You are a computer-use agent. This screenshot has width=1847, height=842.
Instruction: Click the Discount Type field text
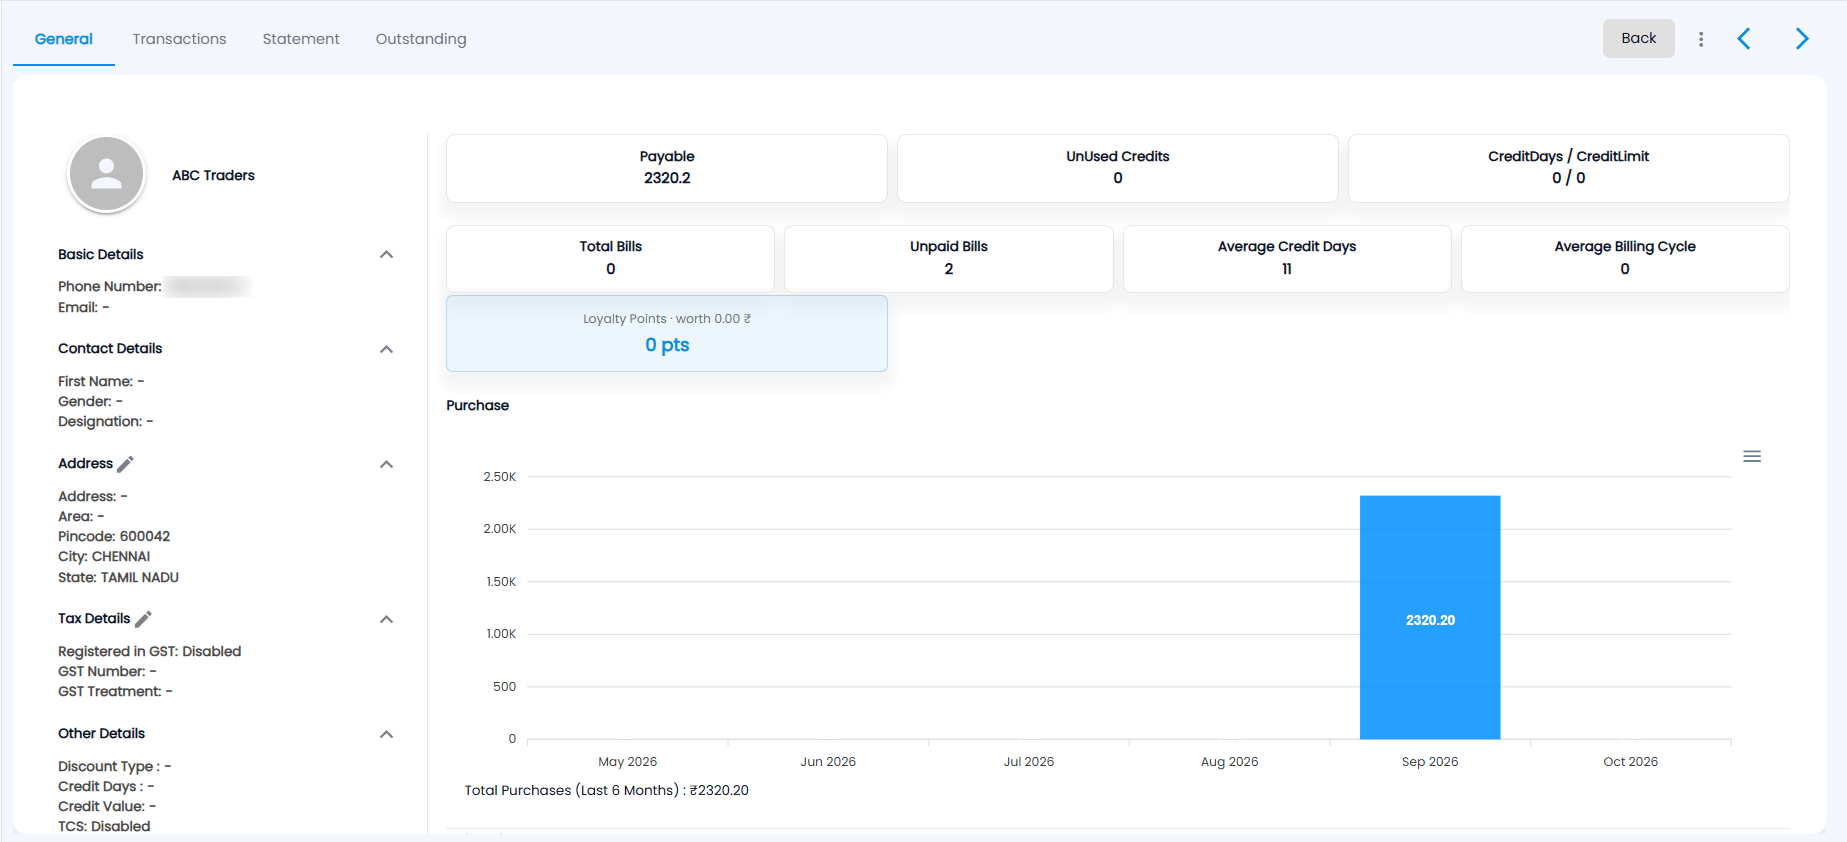114,767
